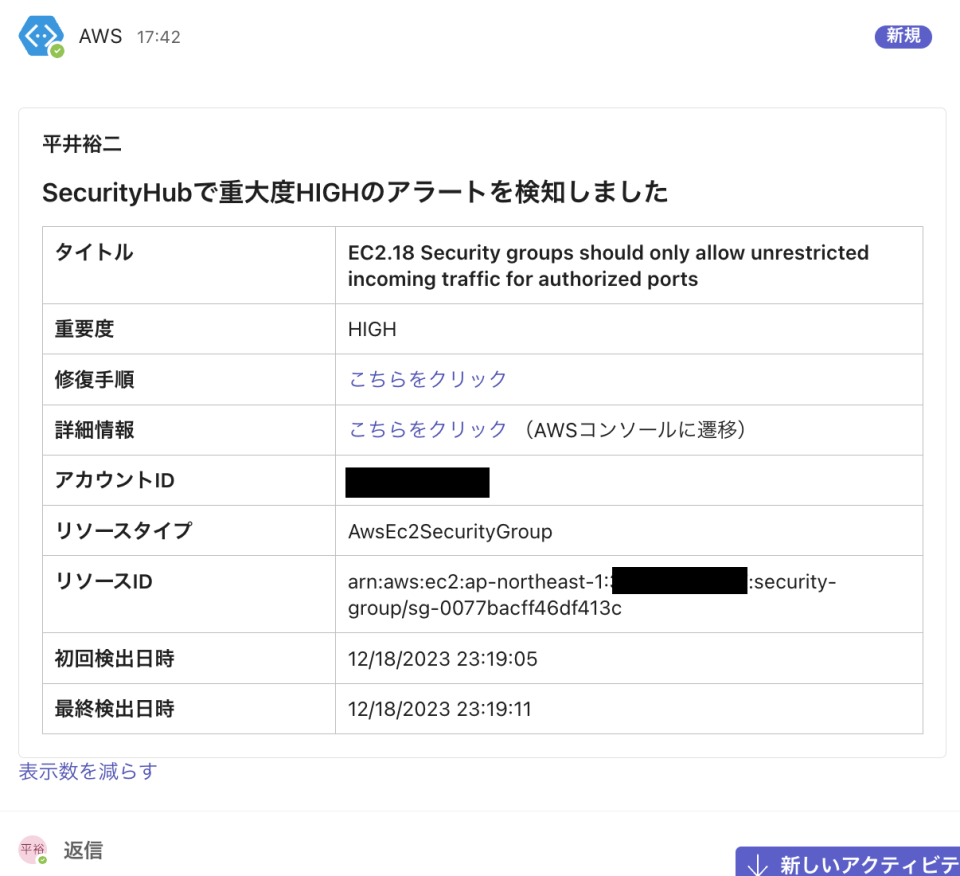The height and width of the screenshot is (876, 960).
Task: Click the redacted アカウントID black bar
Action: (x=417, y=481)
